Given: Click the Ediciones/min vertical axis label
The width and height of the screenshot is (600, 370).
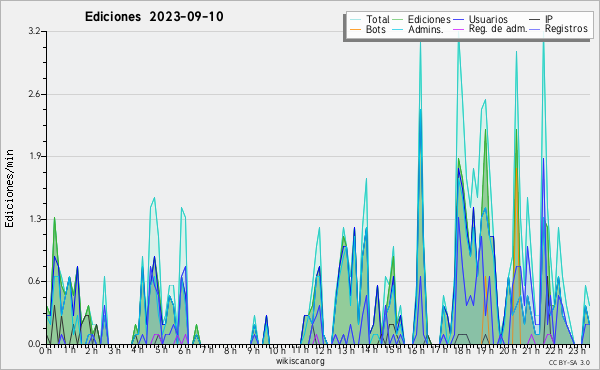Looking at the screenshot, I should (x=9, y=189).
